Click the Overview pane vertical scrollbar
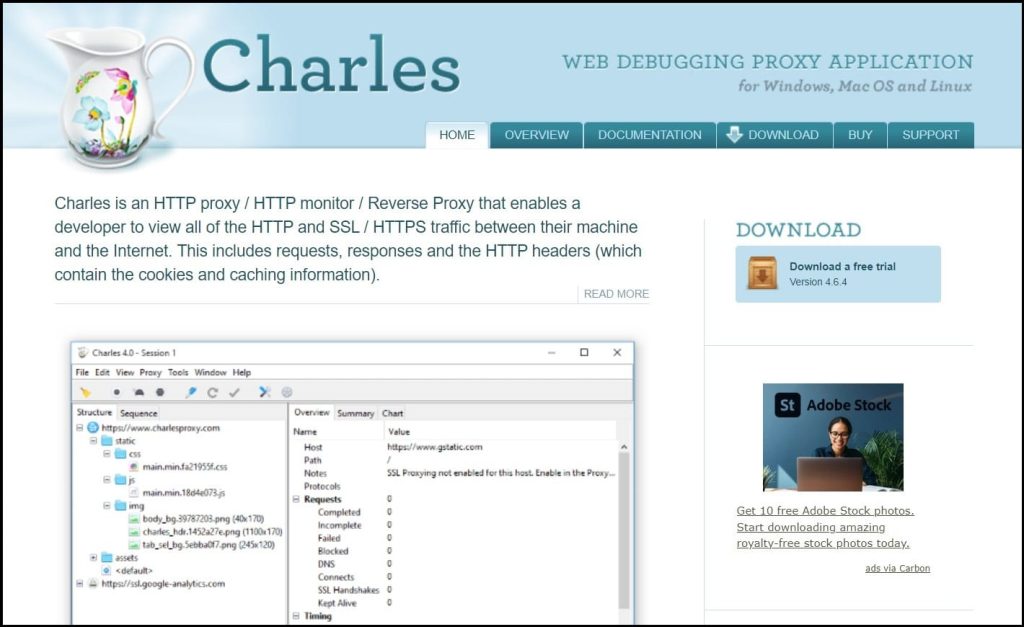The width and height of the screenshot is (1024, 627). pos(624,530)
